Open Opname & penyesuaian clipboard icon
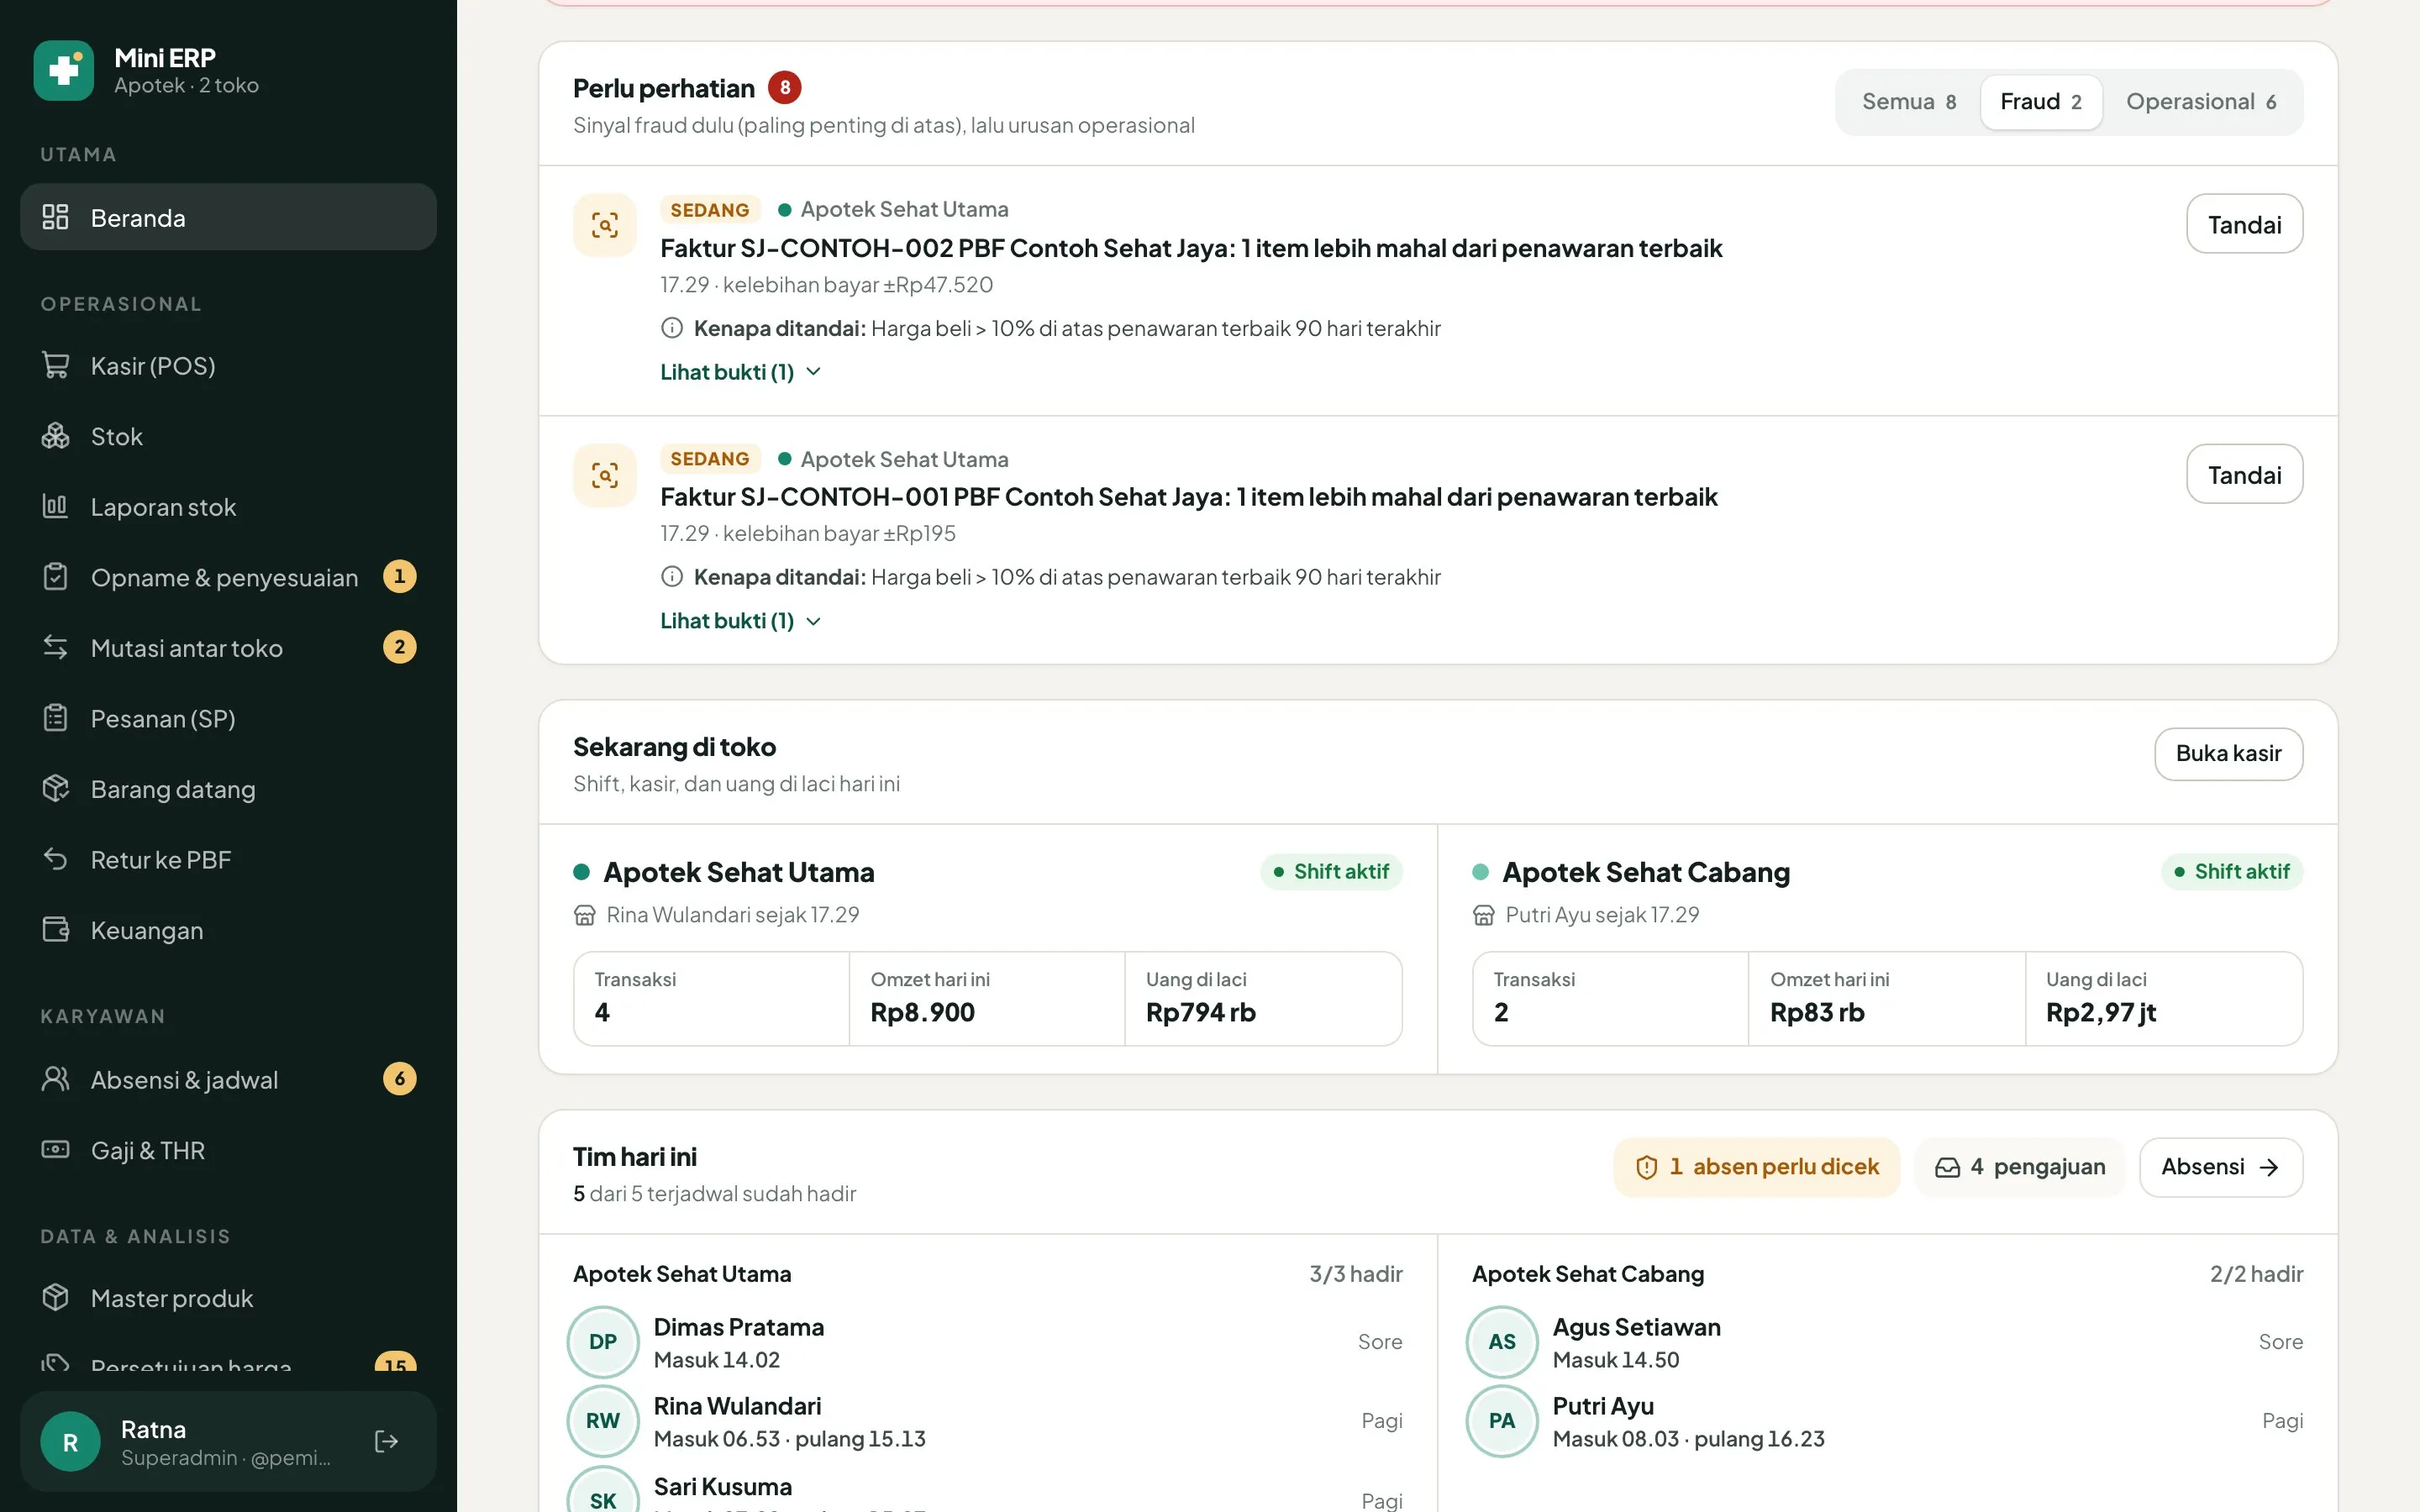Viewport: 2420px width, 1512px height. [55, 577]
